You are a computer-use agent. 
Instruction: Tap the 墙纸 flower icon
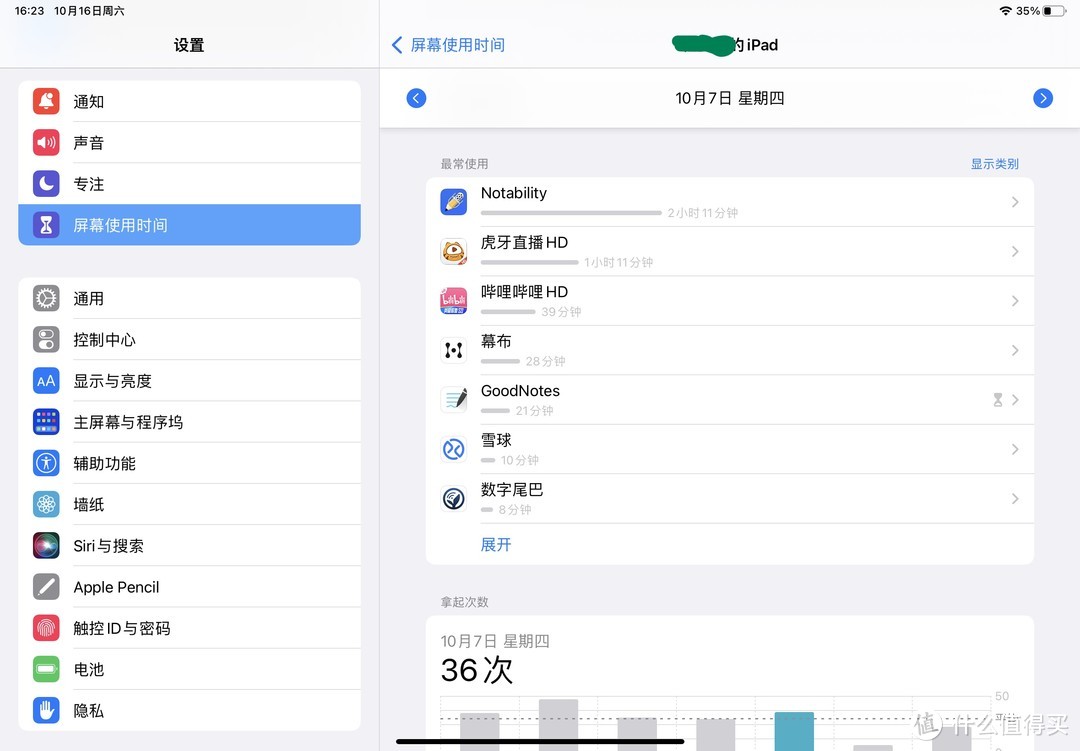pos(46,504)
